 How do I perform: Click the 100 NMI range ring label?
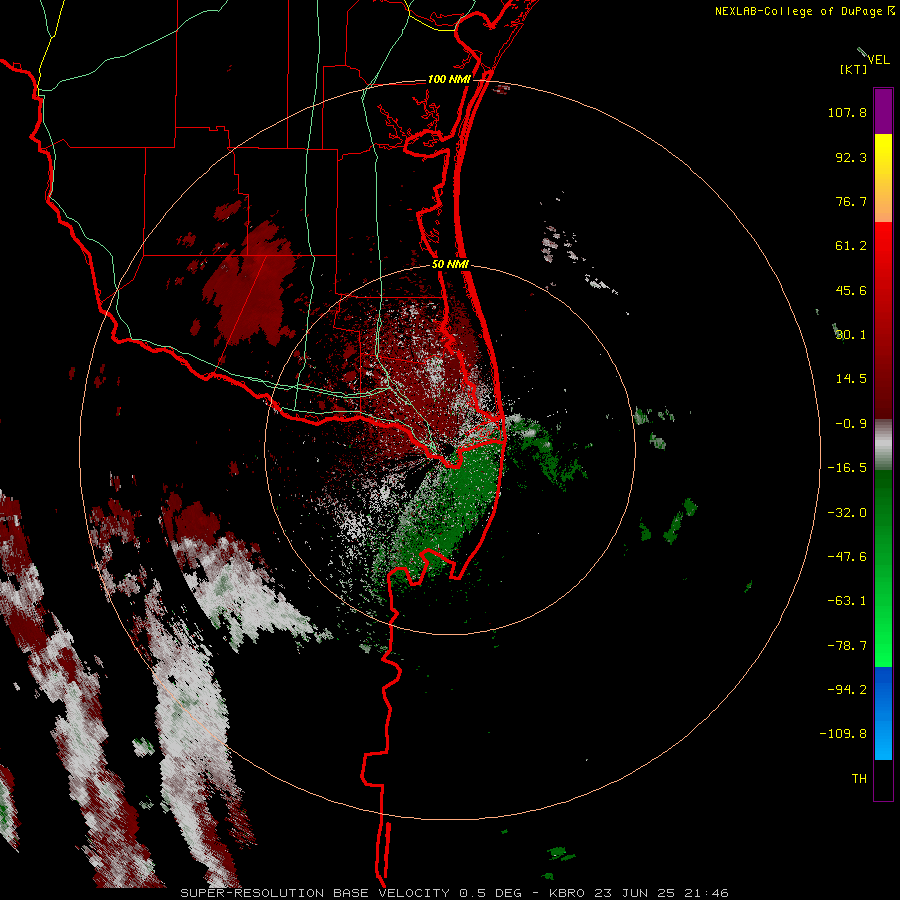[449, 79]
